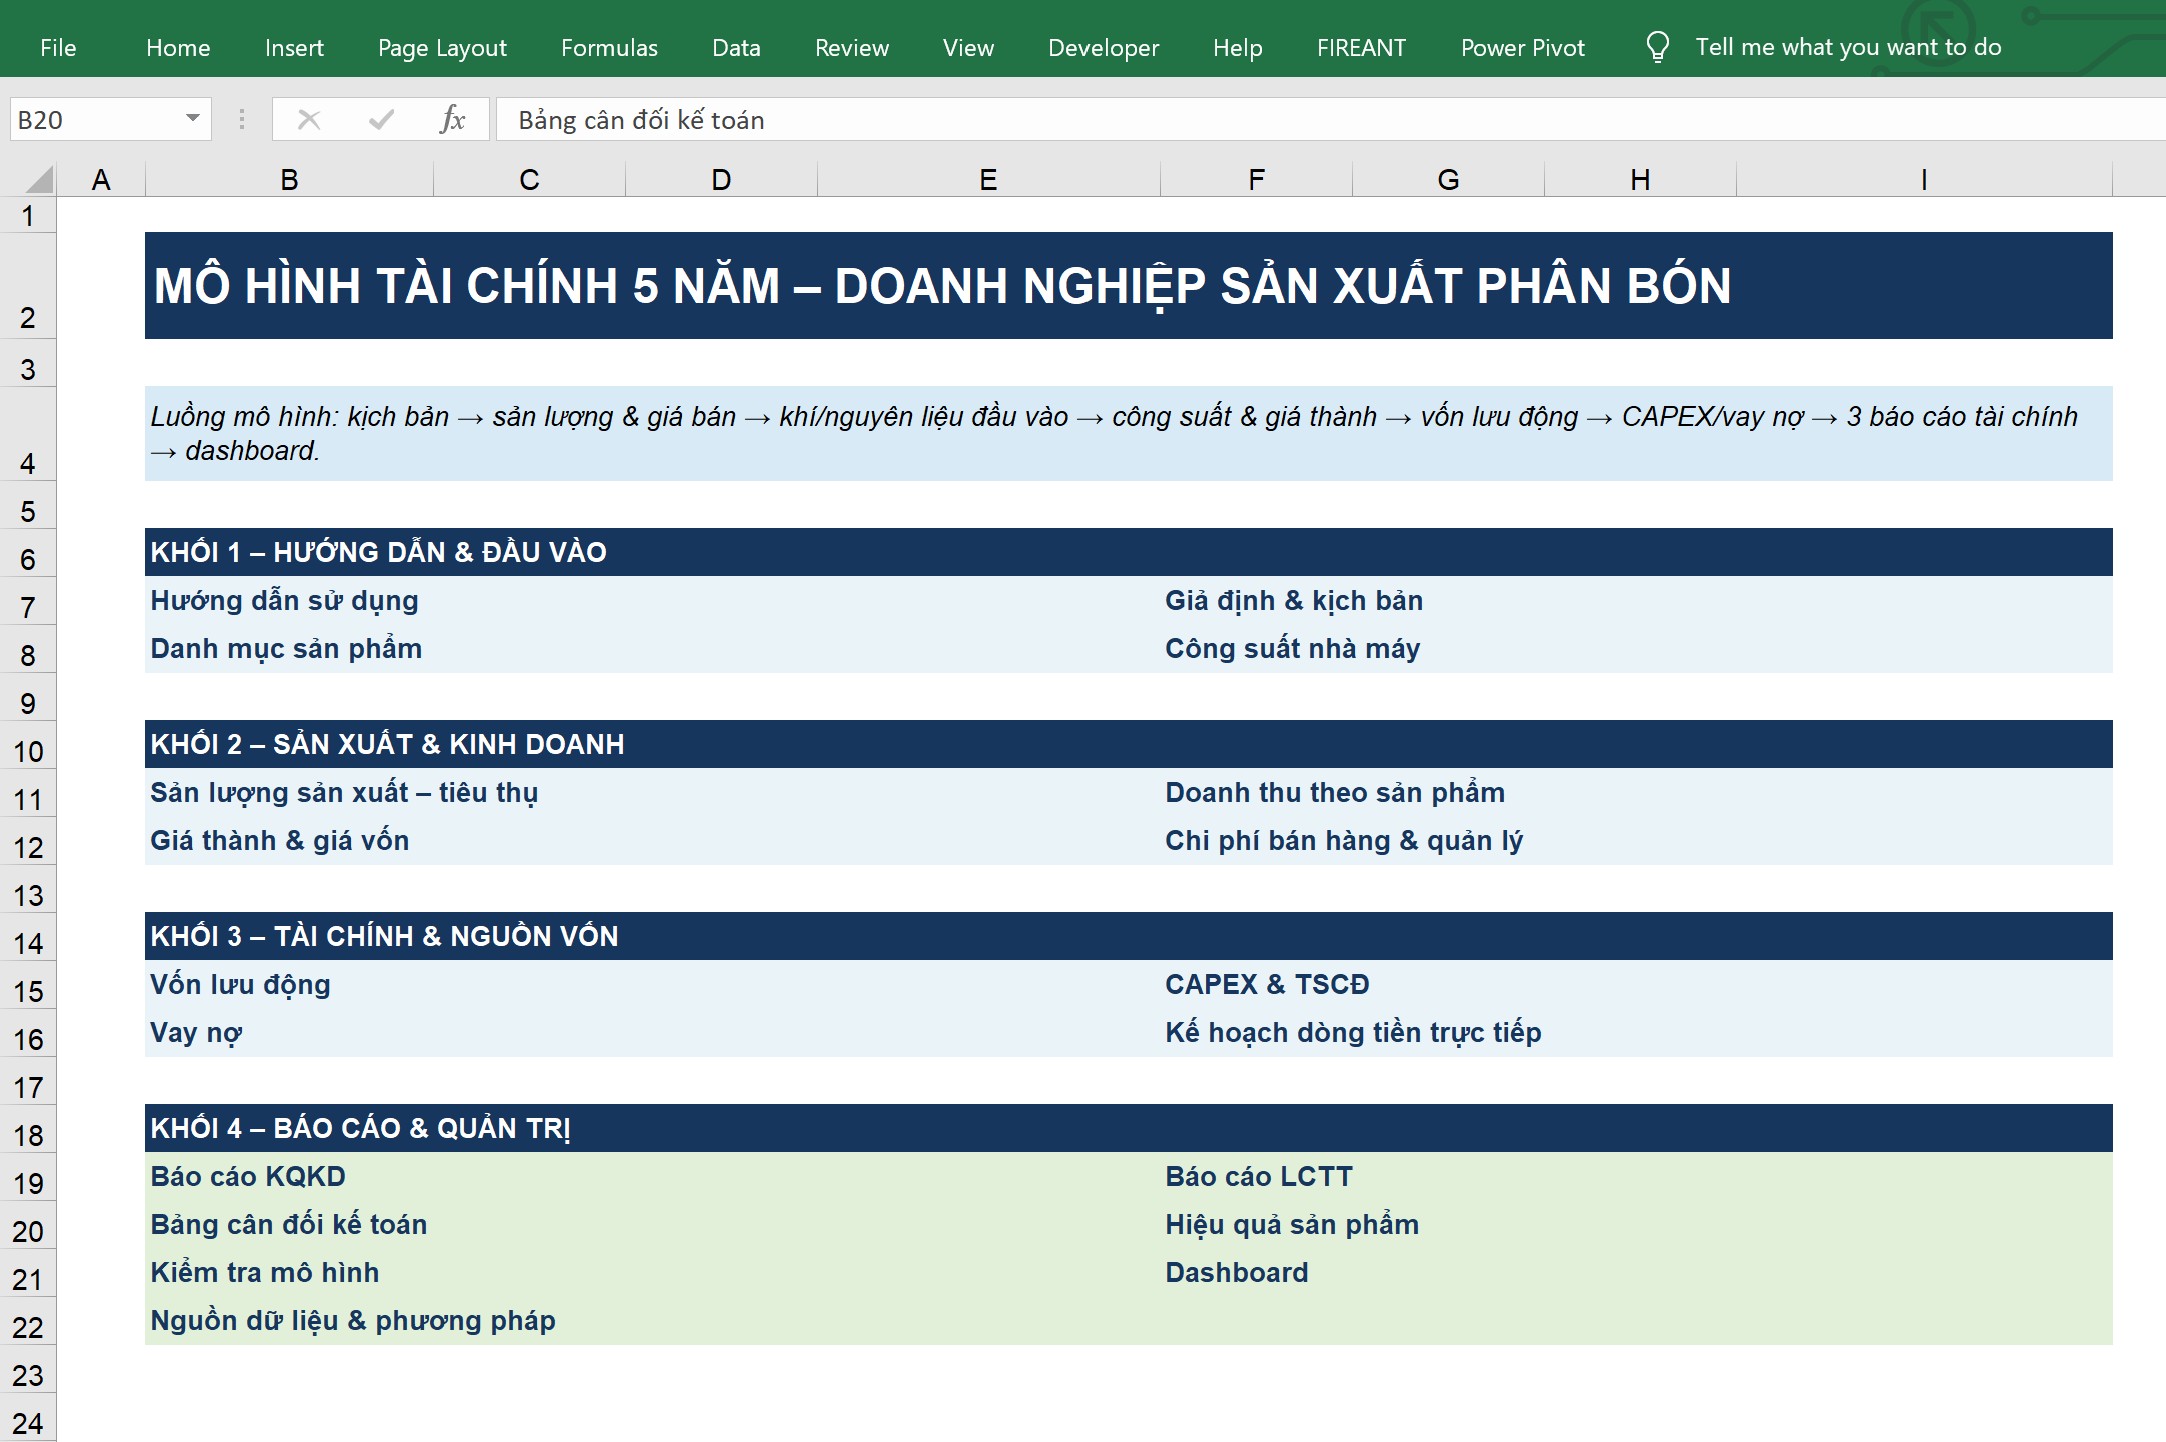Image resolution: width=2166 pixels, height=1442 pixels.
Task: Open the Developer tab
Action: pos(1103,47)
